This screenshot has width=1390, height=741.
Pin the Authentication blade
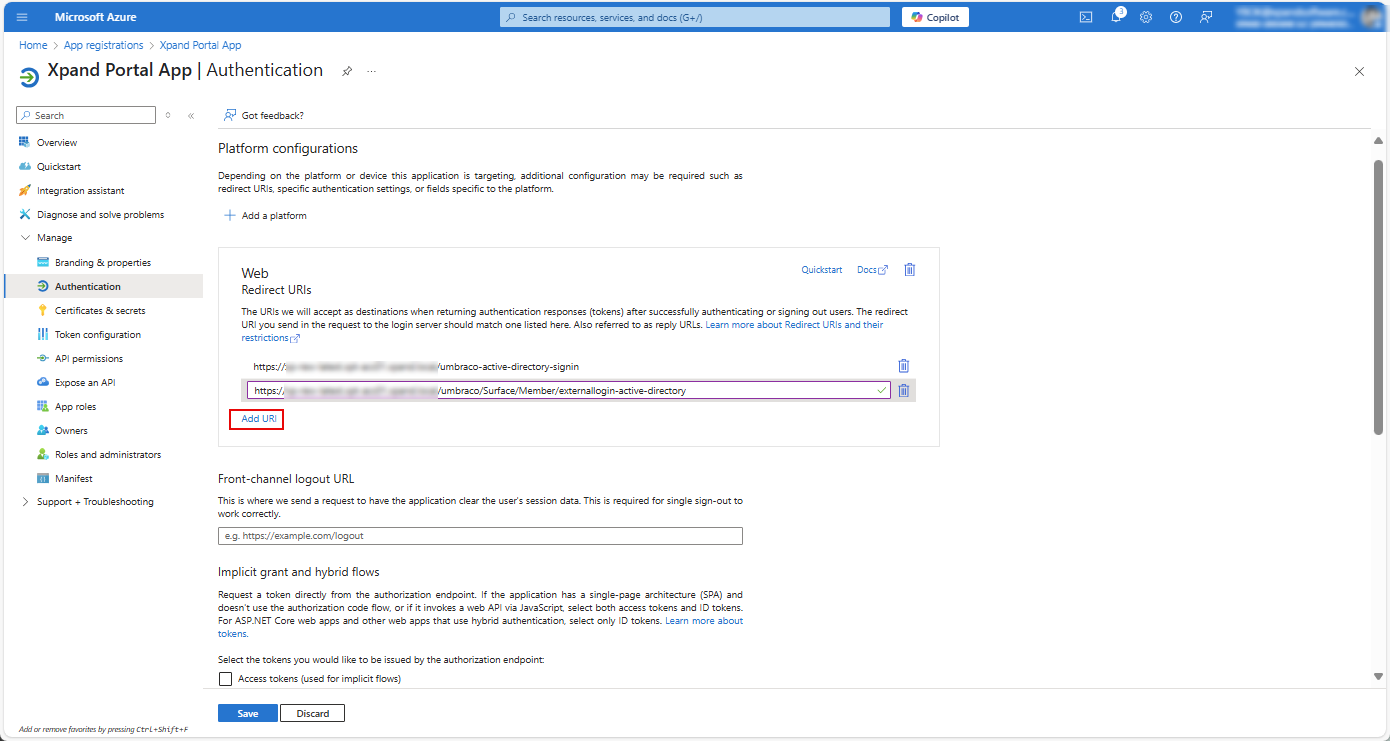point(347,71)
